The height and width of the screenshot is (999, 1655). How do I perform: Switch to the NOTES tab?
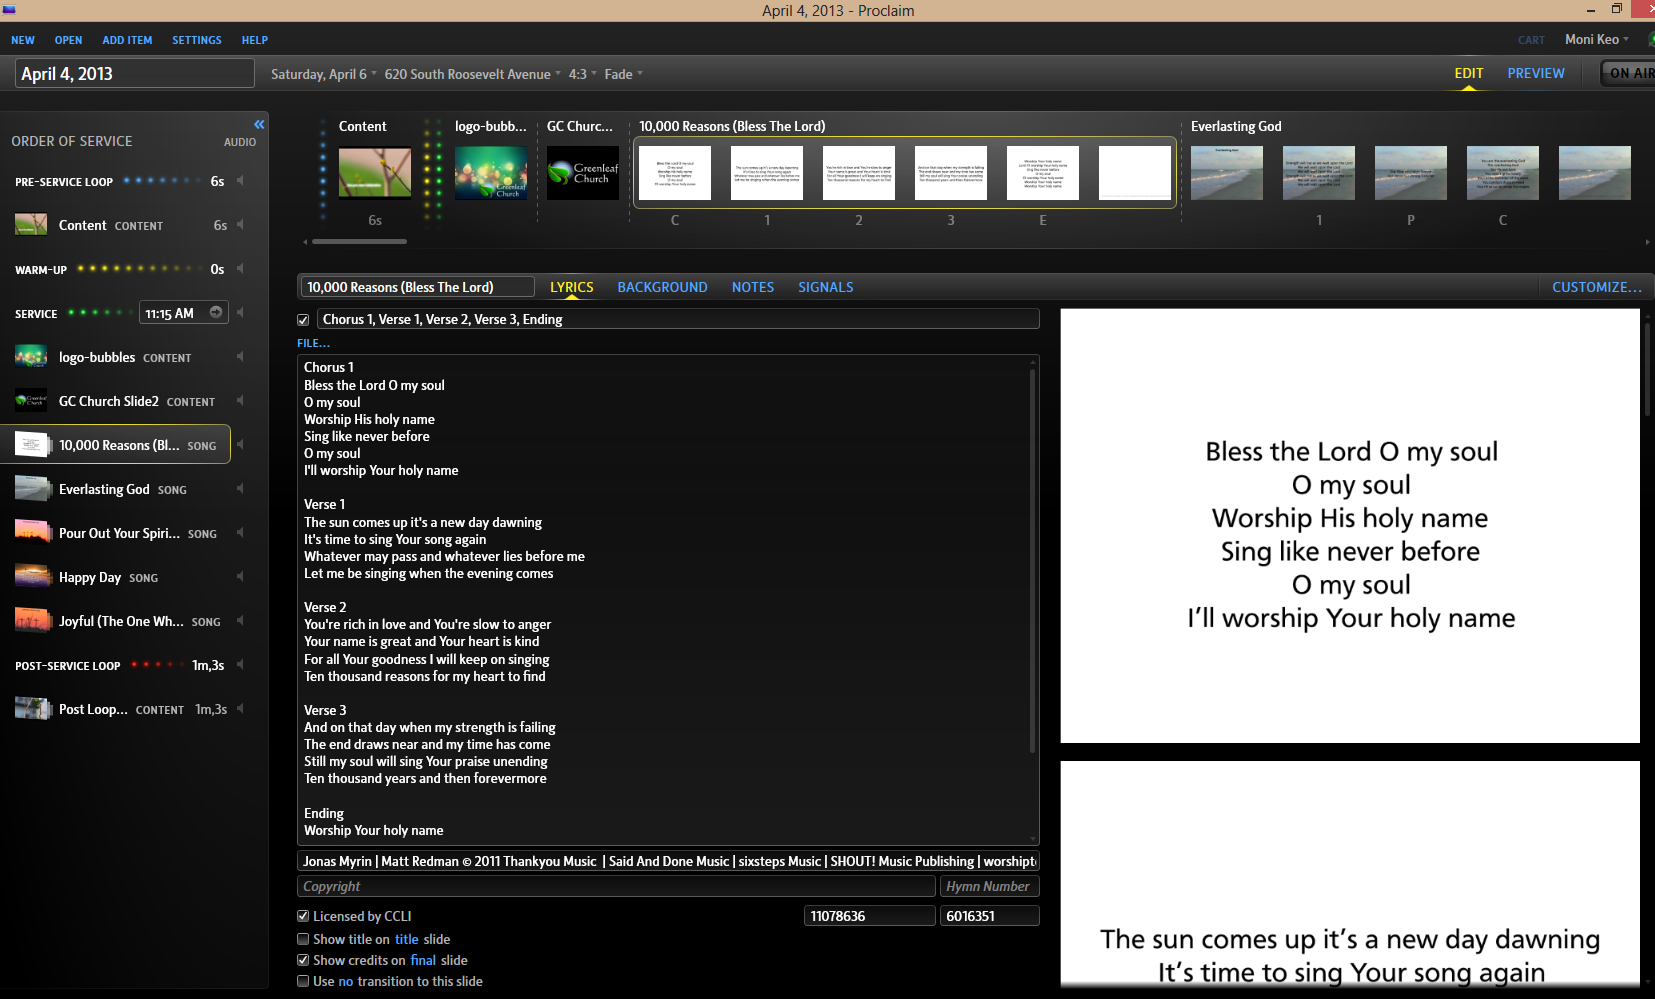753,287
